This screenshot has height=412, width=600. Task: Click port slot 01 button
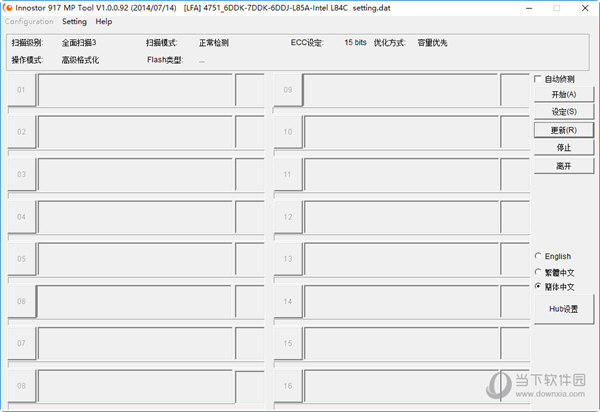pos(21,90)
